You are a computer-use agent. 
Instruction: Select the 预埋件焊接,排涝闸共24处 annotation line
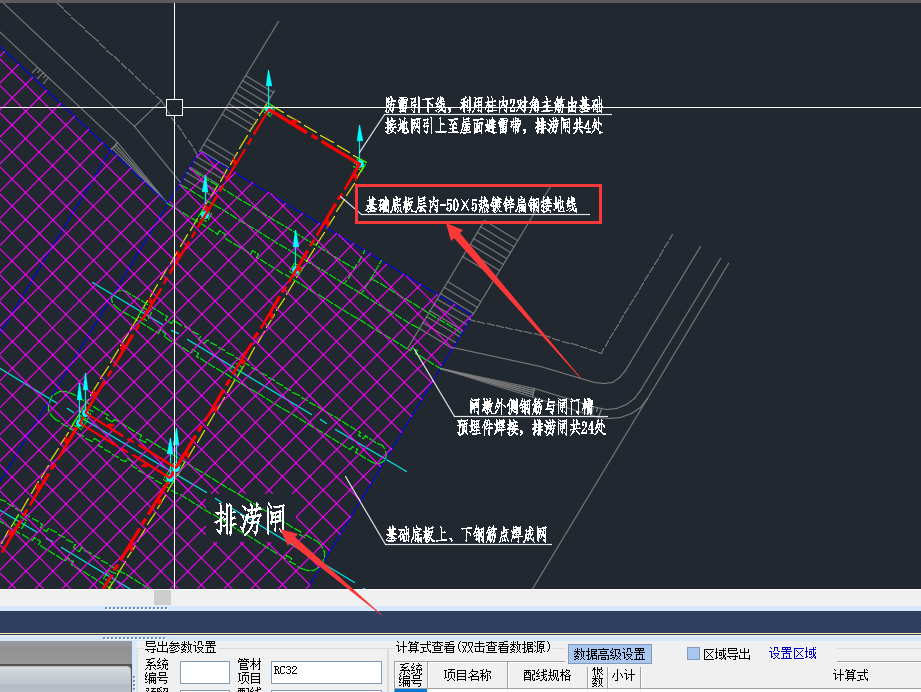(x=531, y=427)
